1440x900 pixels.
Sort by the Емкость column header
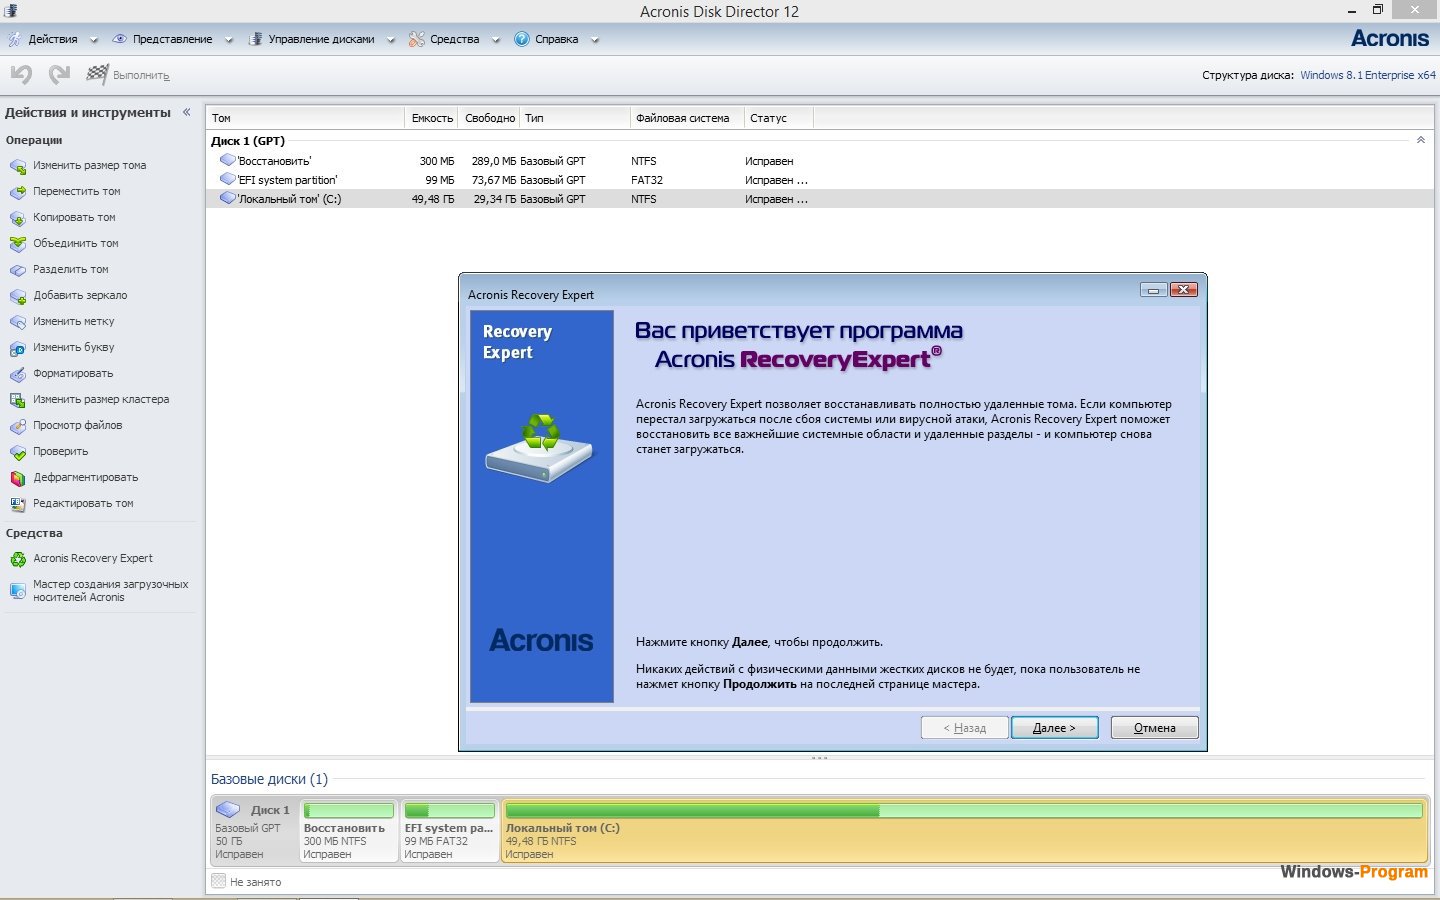432,118
